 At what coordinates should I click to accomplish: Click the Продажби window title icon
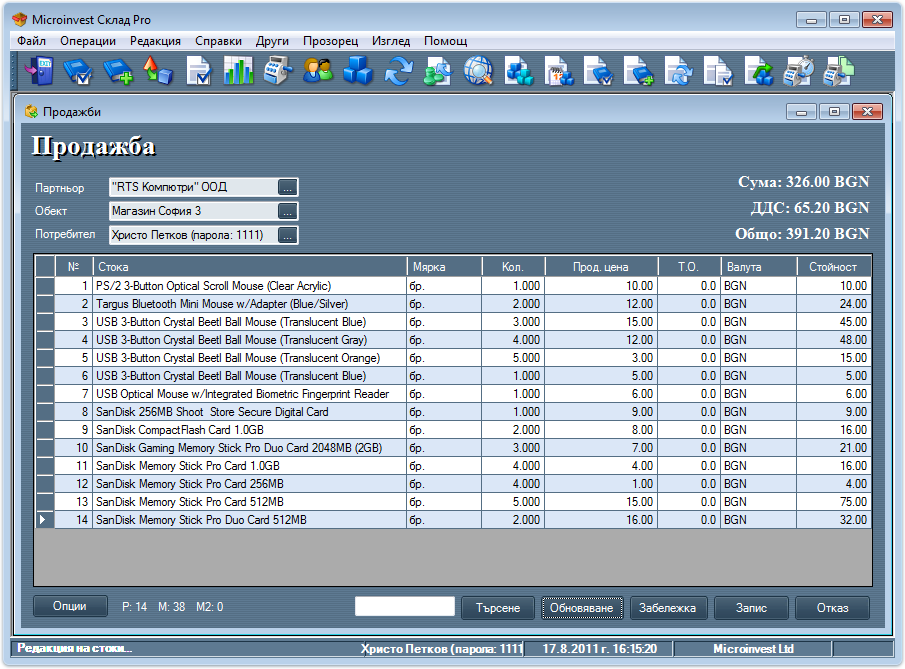[x=31, y=111]
